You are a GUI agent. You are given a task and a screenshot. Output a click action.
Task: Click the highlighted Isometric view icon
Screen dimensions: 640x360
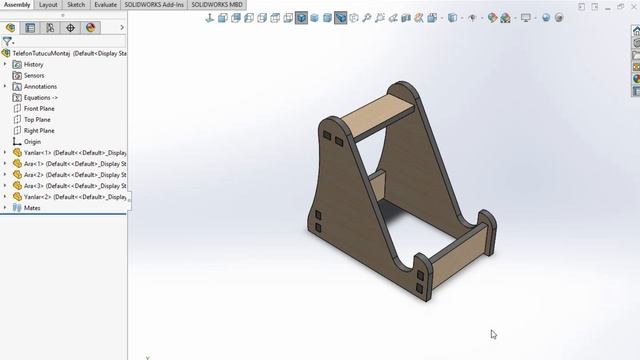coord(301,18)
